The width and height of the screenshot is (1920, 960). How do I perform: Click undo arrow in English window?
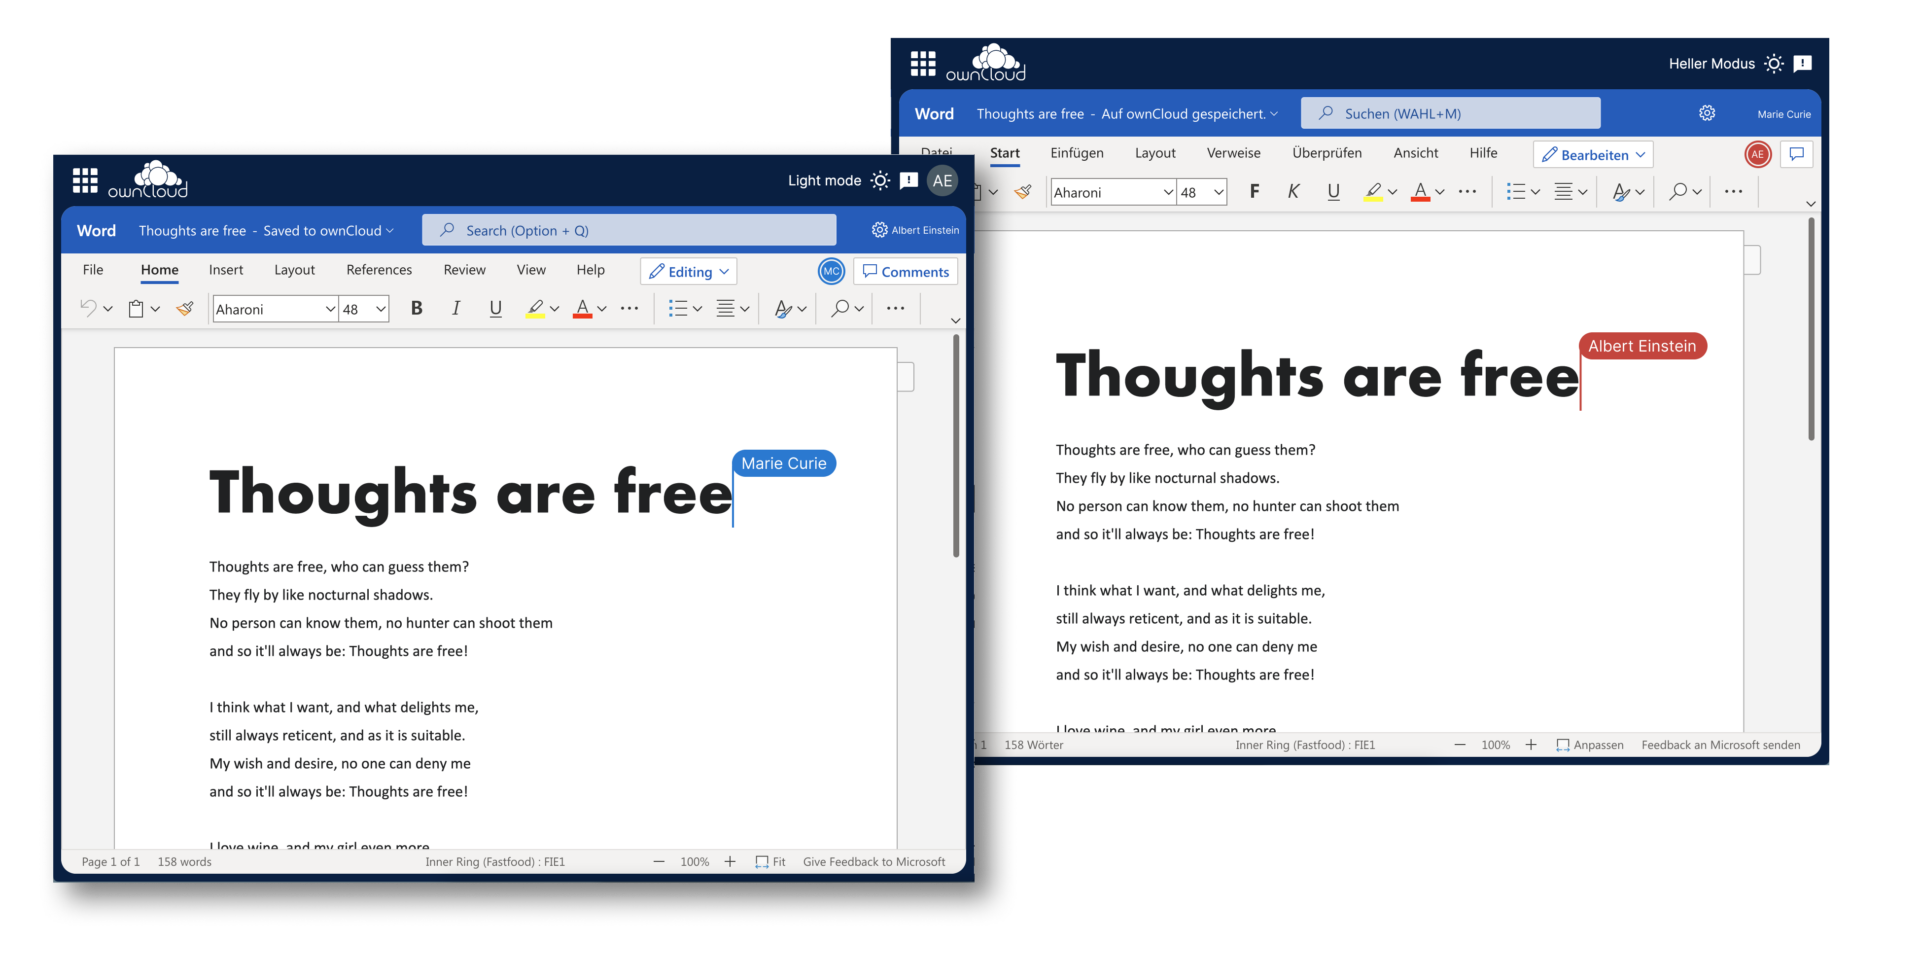click(x=89, y=308)
